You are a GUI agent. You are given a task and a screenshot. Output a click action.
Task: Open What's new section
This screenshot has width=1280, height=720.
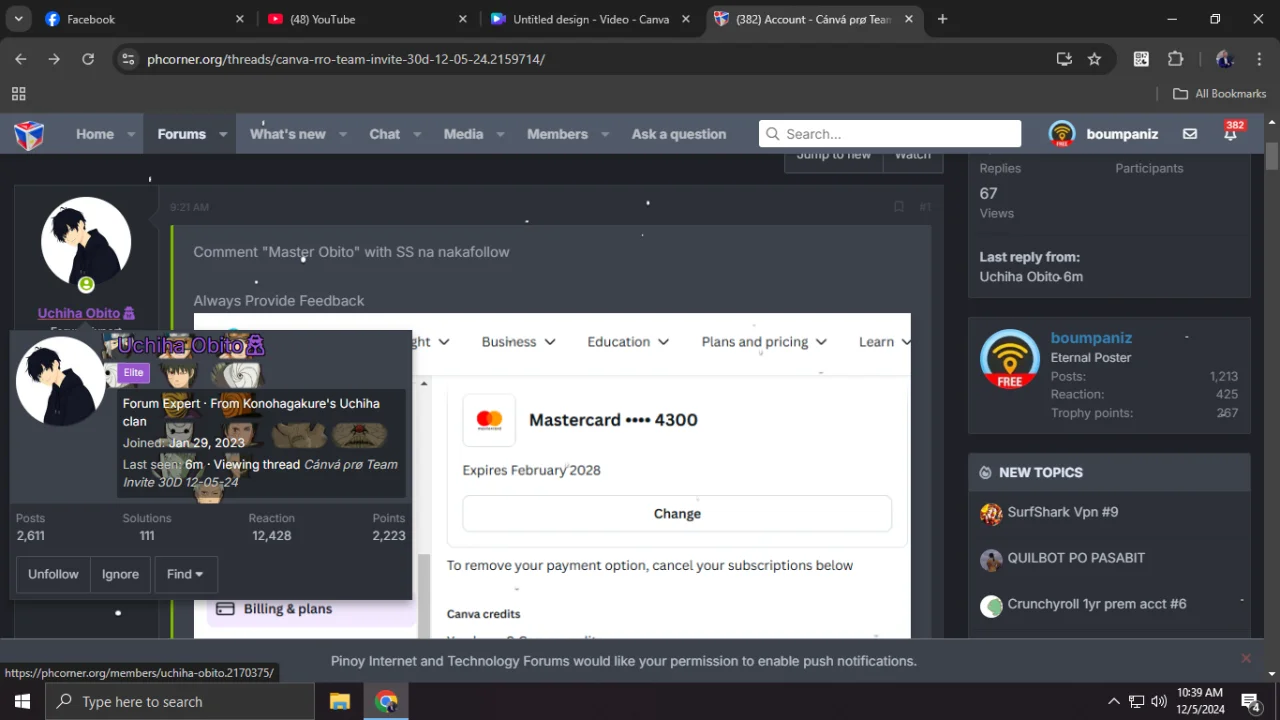coord(288,134)
